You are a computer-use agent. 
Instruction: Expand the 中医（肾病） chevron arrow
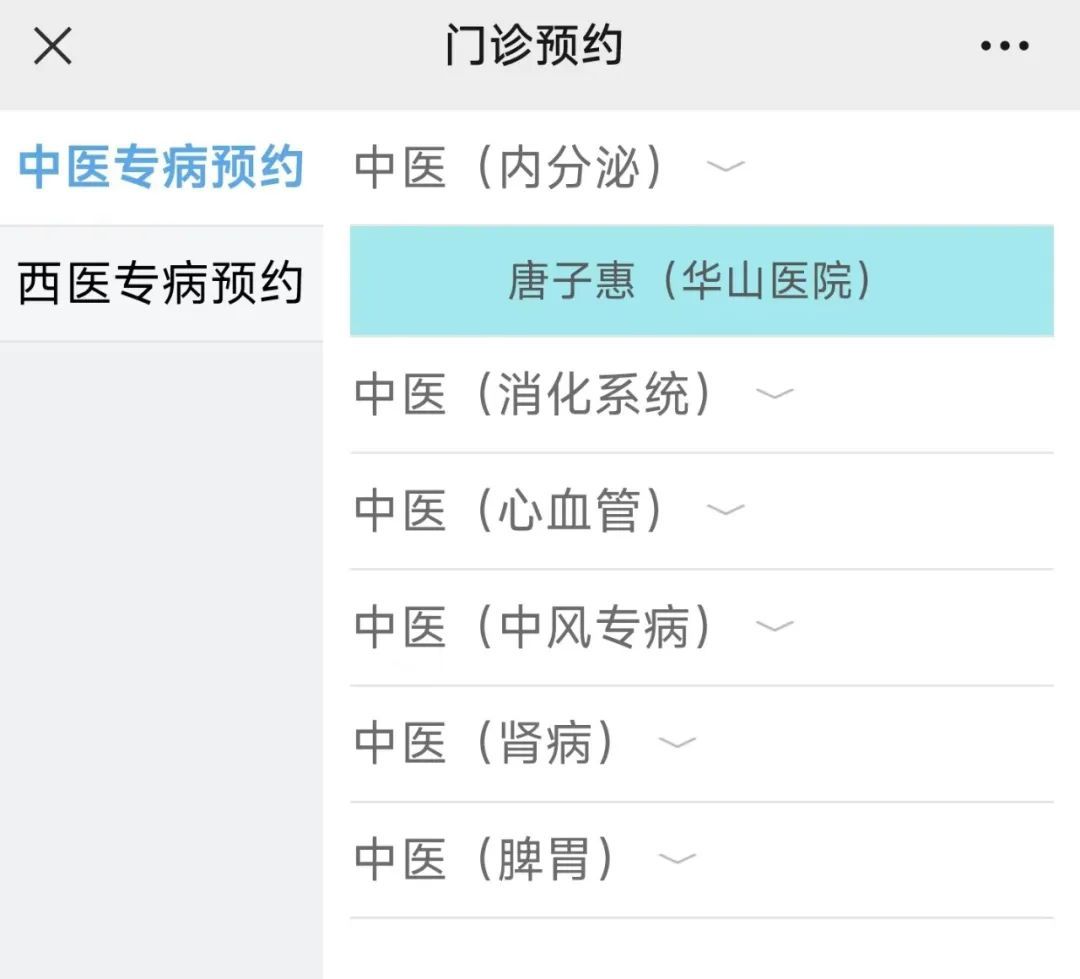tap(677, 743)
